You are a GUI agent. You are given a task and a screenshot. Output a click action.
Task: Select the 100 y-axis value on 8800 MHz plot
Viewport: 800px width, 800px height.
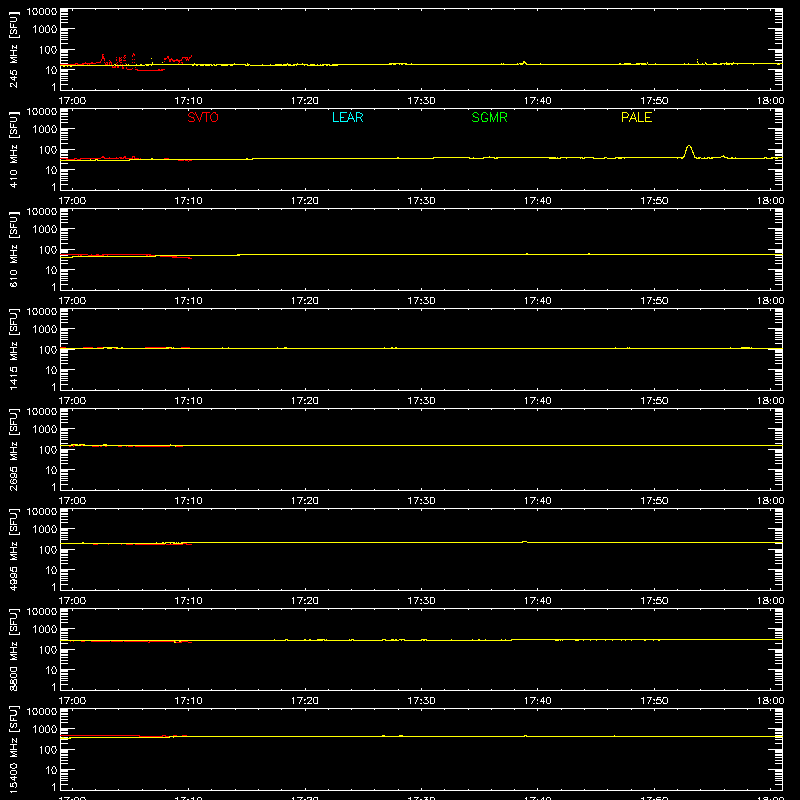(x=48, y=650)
